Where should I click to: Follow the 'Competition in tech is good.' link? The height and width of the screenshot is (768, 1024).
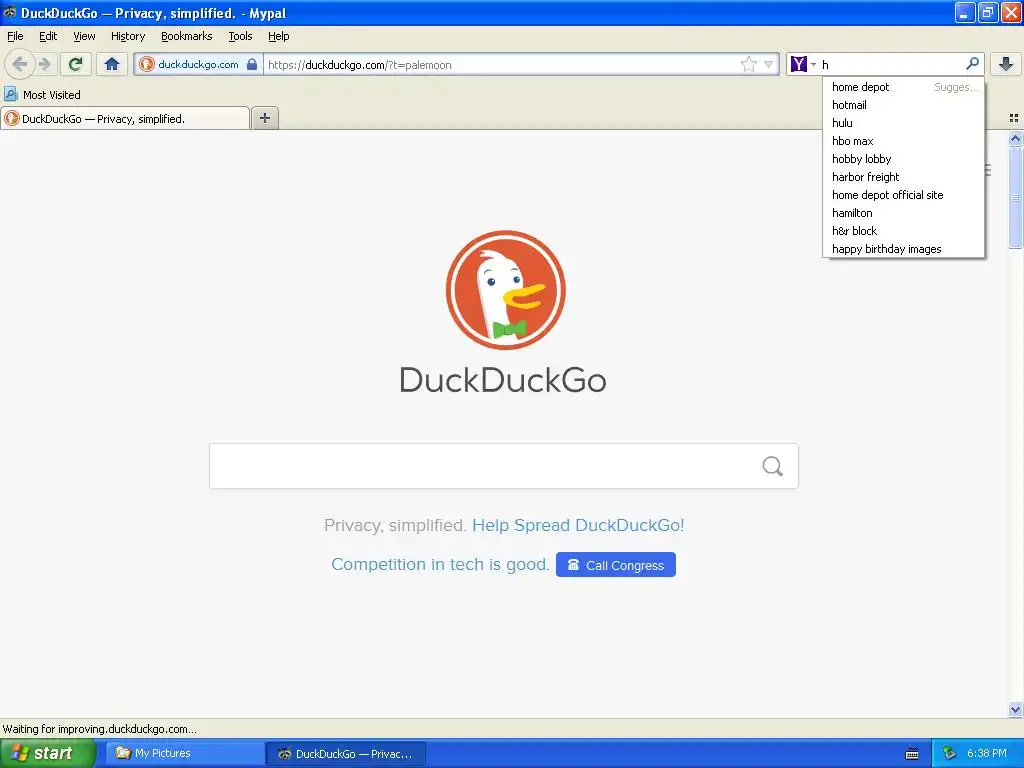tap(440, 564)
